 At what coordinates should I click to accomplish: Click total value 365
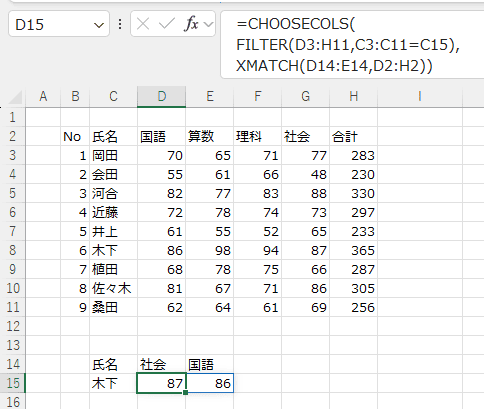point(354,250)
